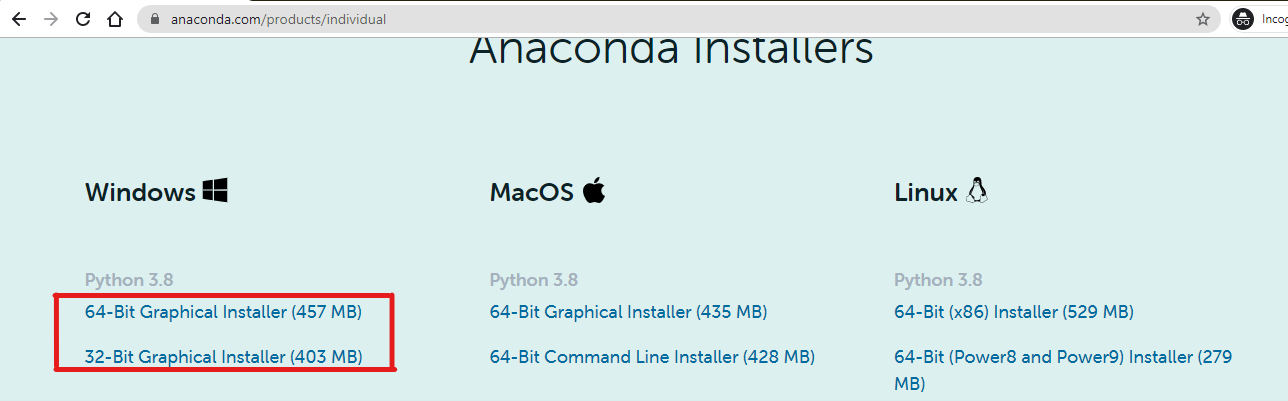Viewport: 1288px width, 401px height.
Task: Download Linux 64-Bit (x86) Installer
Action: (1014, 312)
